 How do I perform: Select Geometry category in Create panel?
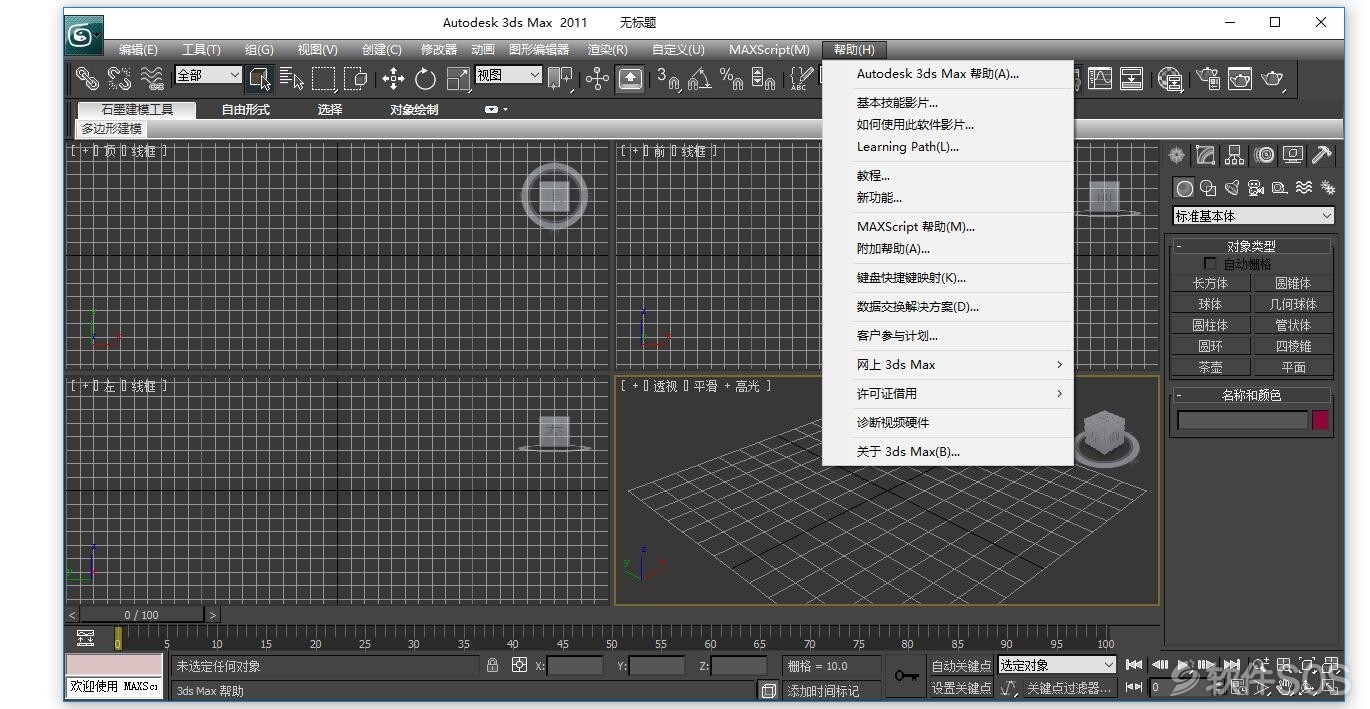click(1184, 188)
